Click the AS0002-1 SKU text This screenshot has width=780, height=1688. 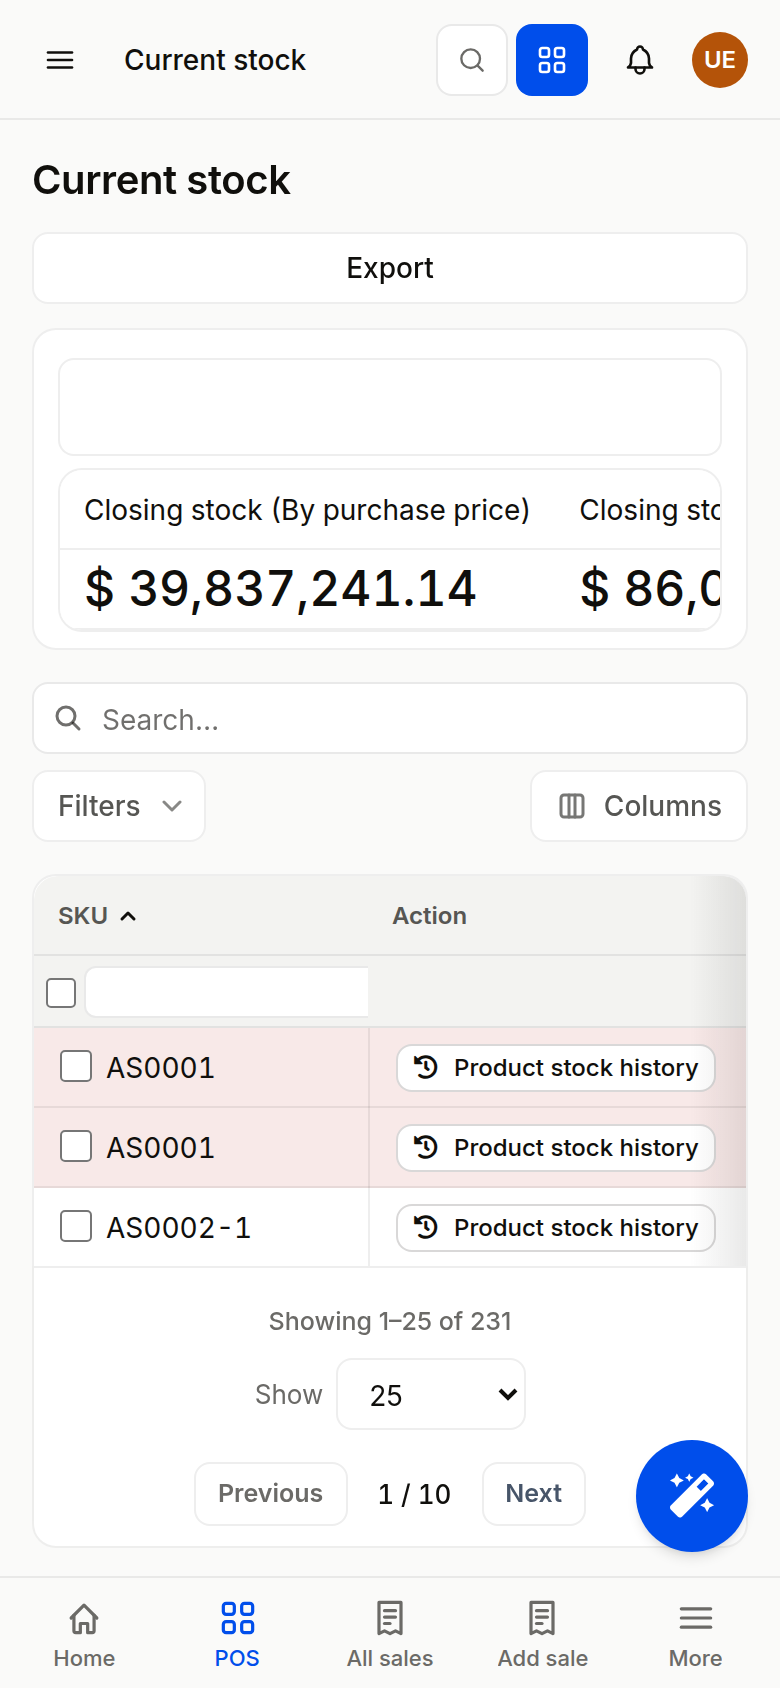(179, 1227)
